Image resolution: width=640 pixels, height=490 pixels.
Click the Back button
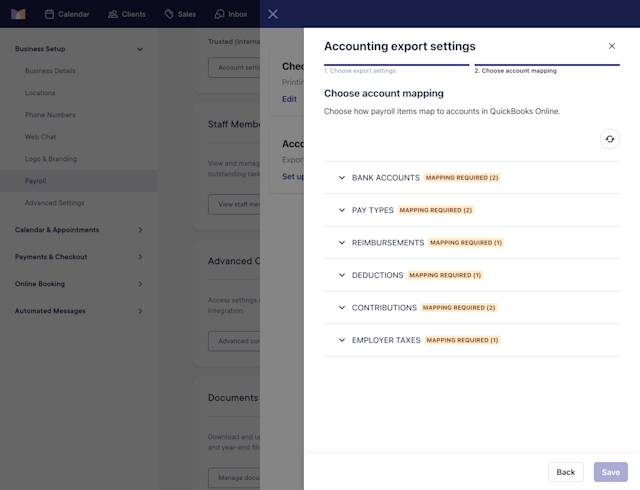click(566, 472)
